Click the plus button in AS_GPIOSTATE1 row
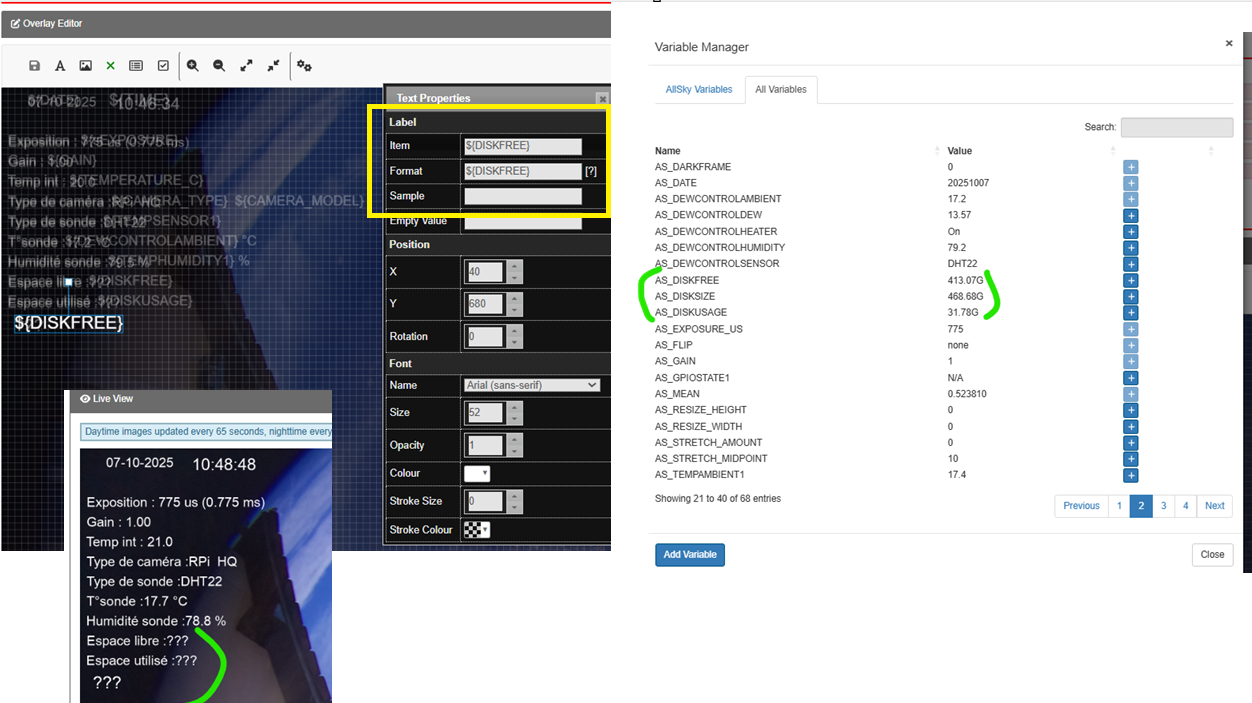This screenshot has height=703, width=1252. [x=1131, y=378]
